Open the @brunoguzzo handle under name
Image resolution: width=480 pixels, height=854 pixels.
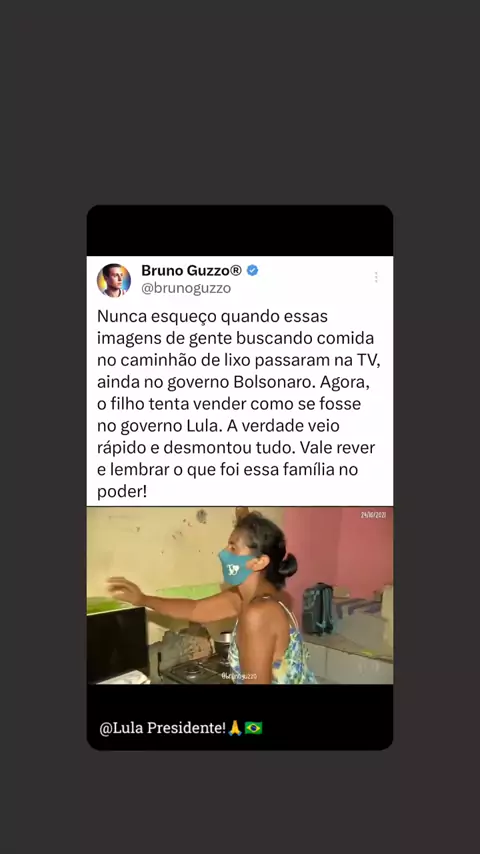(186, 288)
